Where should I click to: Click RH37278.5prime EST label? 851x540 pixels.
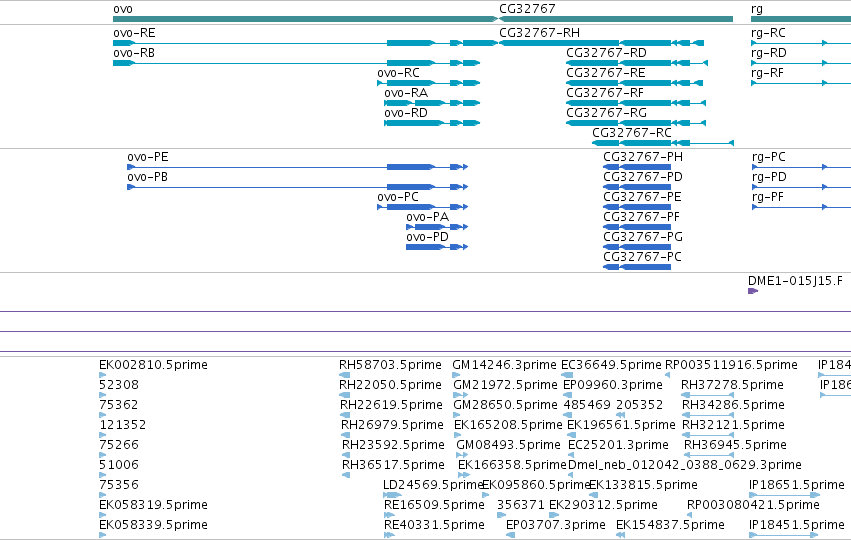click(732, 385)
